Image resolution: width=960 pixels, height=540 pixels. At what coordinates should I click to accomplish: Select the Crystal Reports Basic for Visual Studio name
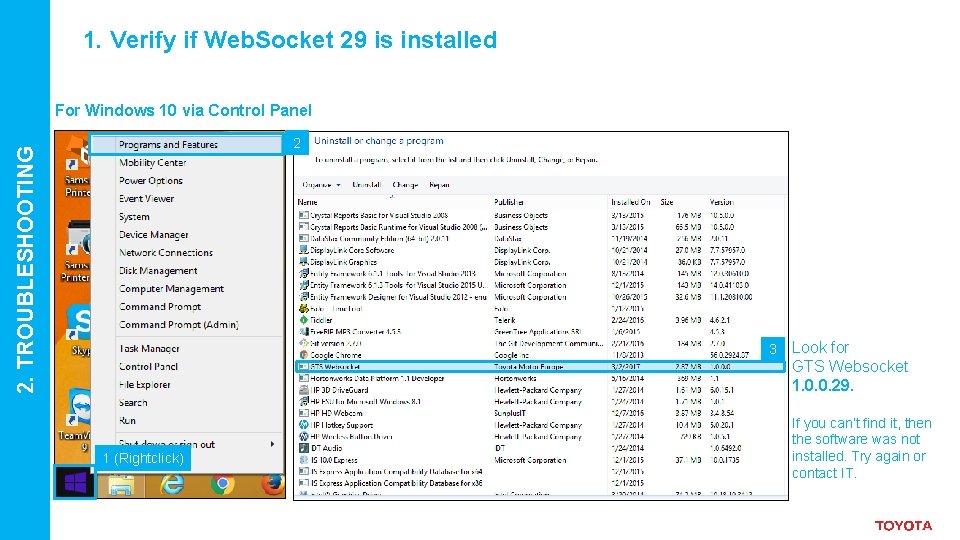tap(379, 216)
